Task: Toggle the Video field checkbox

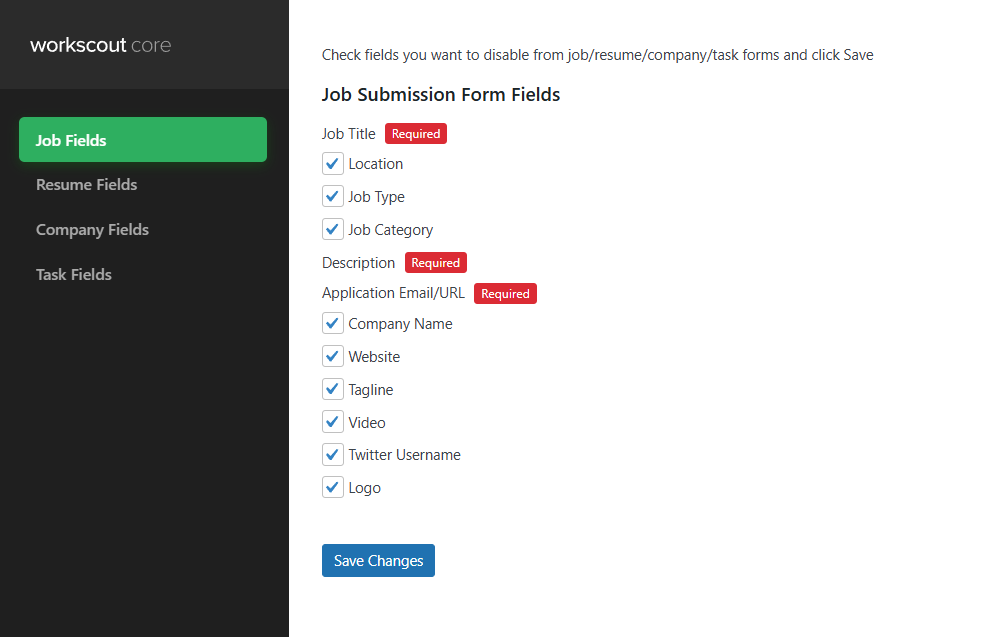Action: pyautogui.click(x=333, y=423)
